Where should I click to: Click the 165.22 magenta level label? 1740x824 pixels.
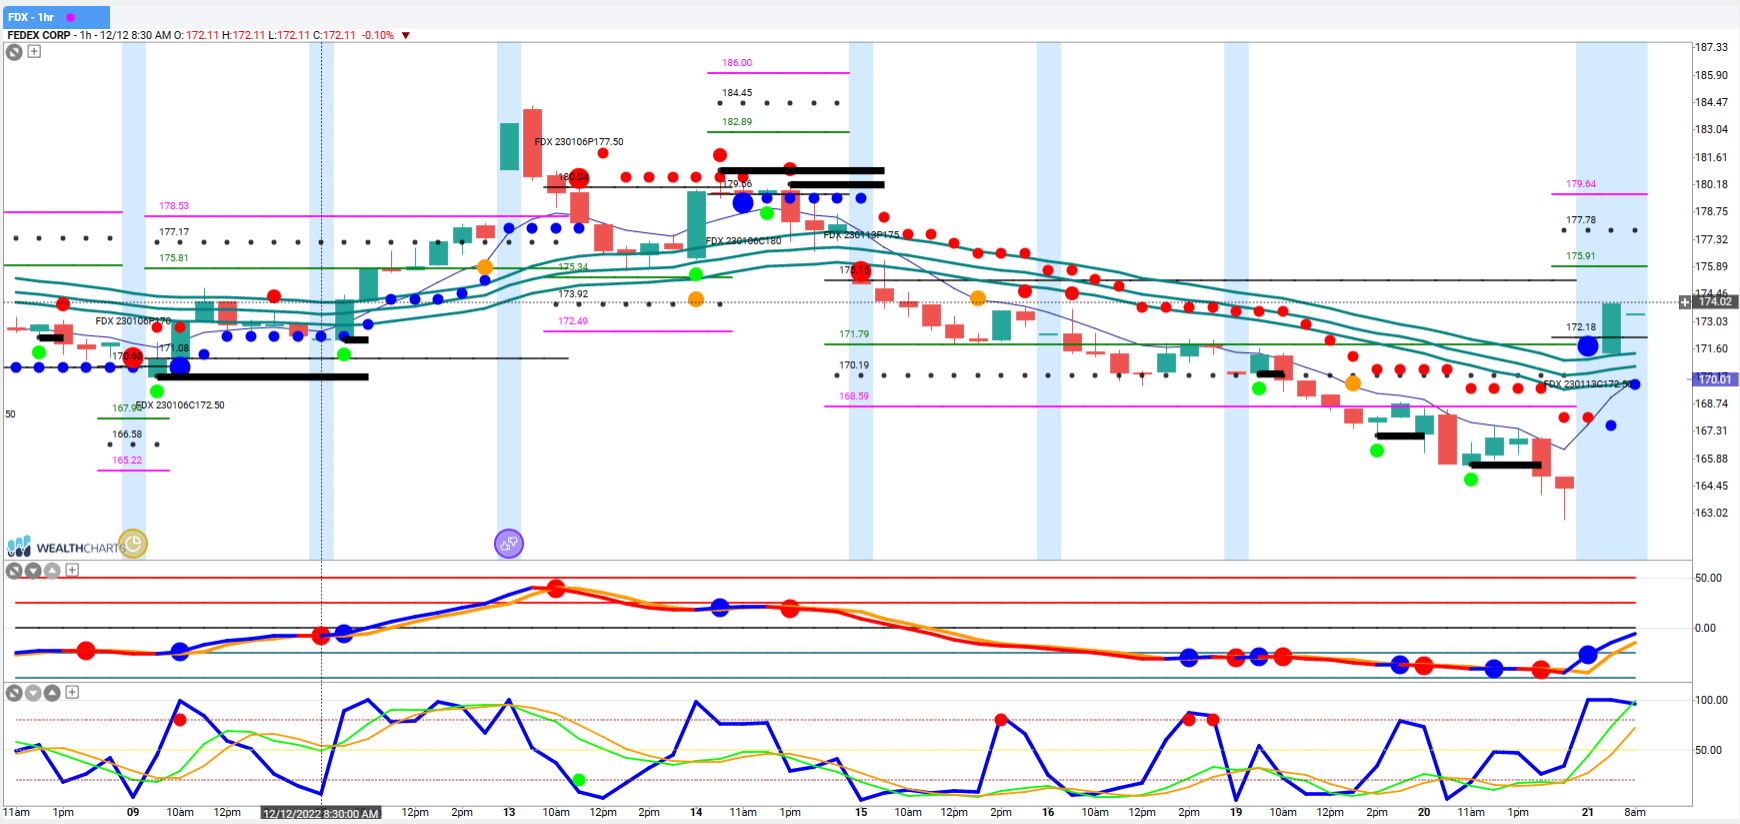coord(127,460)
